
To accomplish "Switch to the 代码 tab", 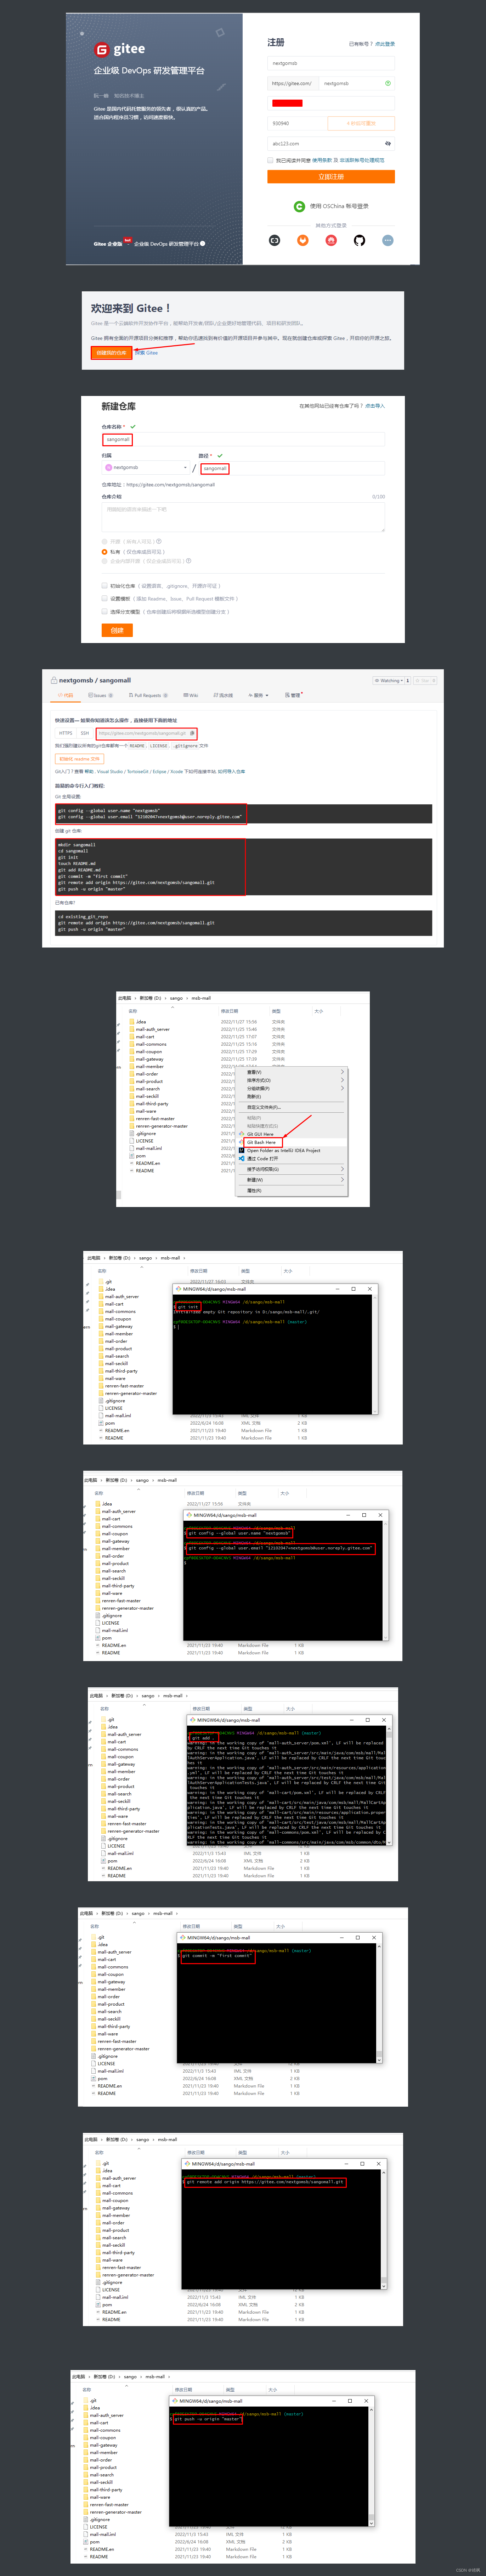I will pyautogui.click(x=66, y=695).
